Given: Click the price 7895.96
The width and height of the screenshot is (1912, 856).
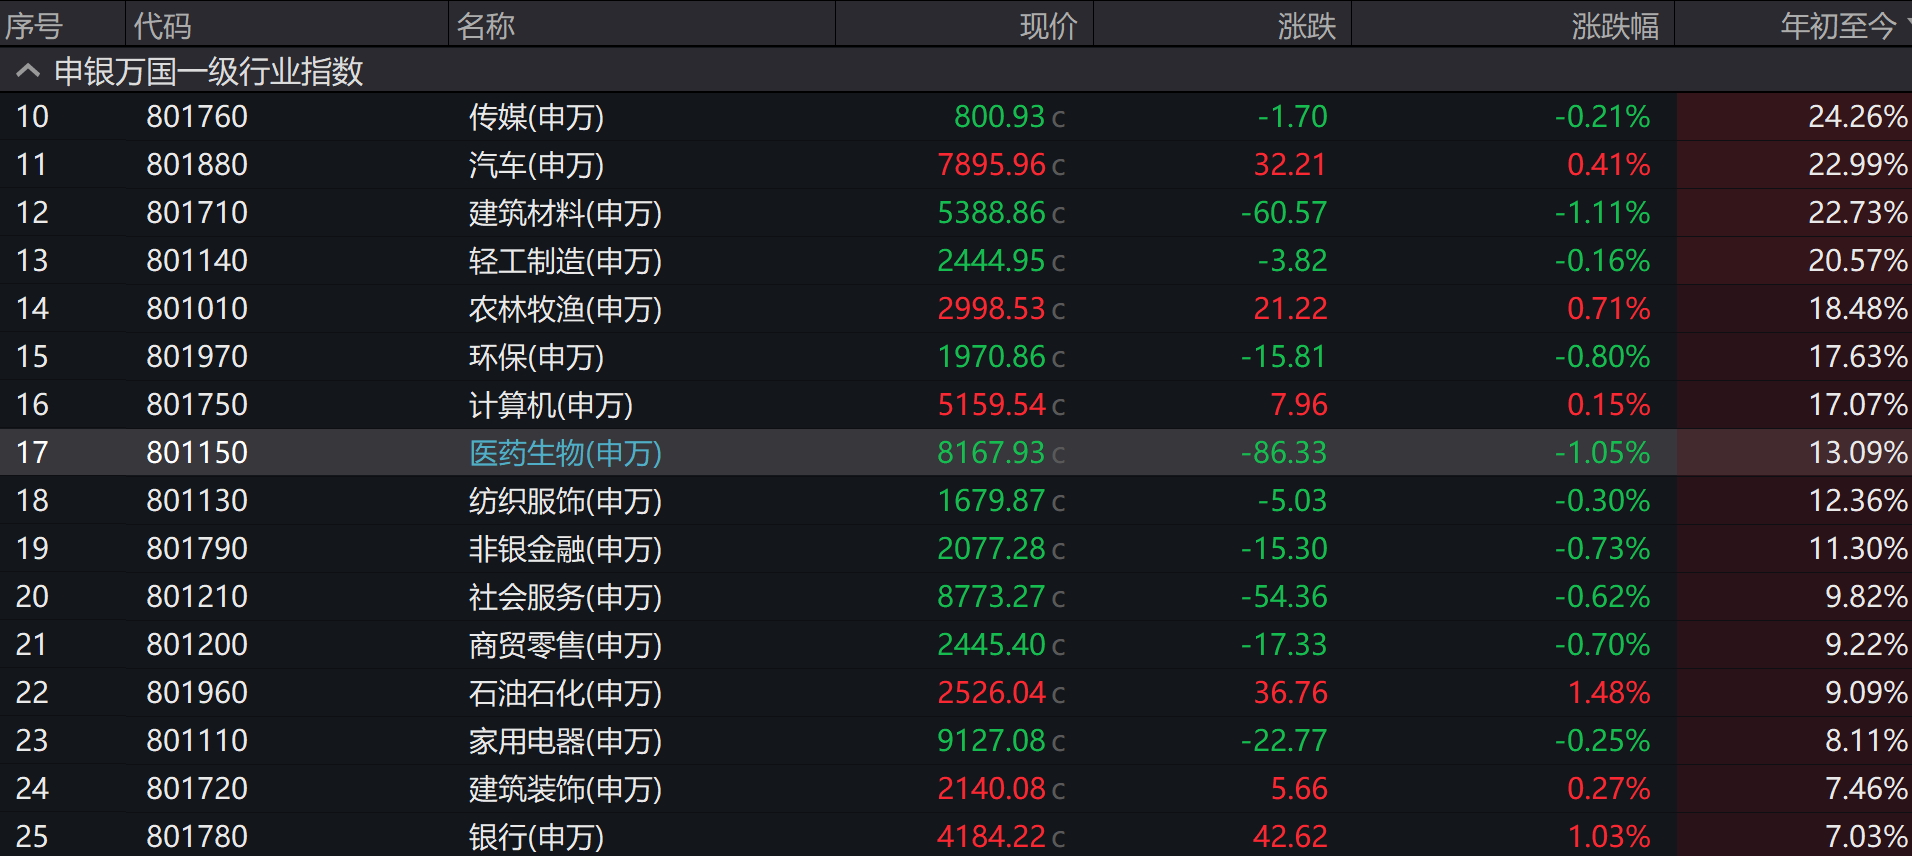Looking at the screenshot, I should (992, 165).
